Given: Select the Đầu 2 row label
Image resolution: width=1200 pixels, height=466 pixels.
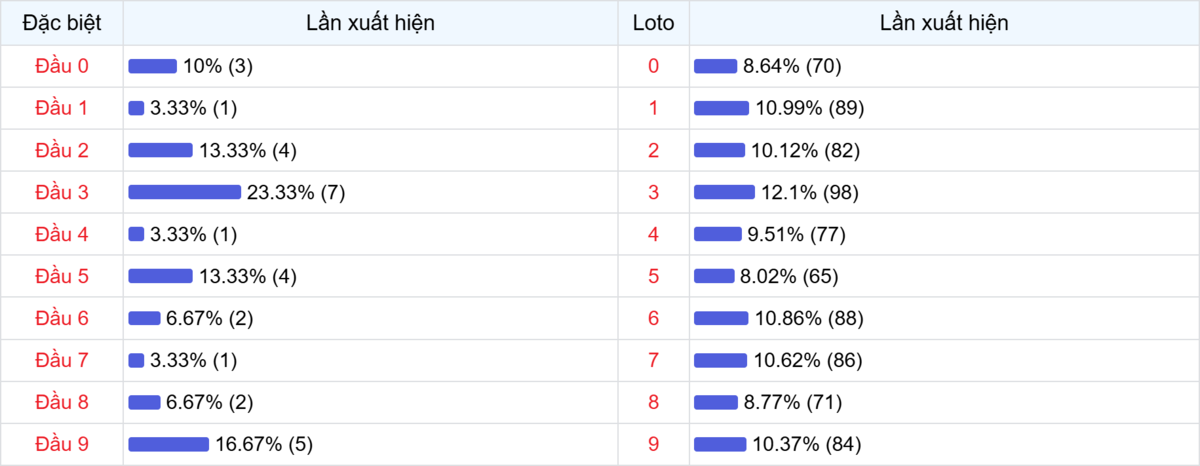Looking at the screenshot, I should coord(62,150).
